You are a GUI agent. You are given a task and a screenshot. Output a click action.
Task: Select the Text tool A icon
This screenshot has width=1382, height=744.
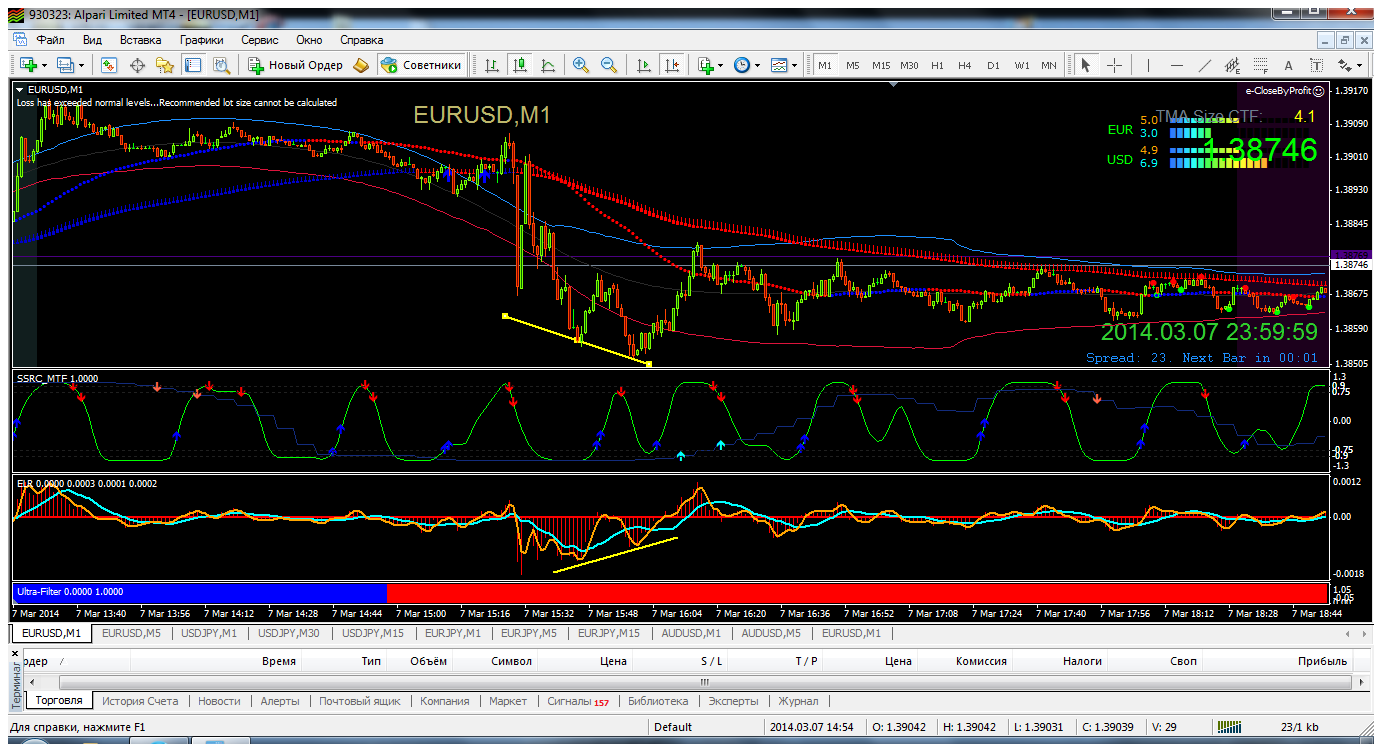[x=1289, y=65]
